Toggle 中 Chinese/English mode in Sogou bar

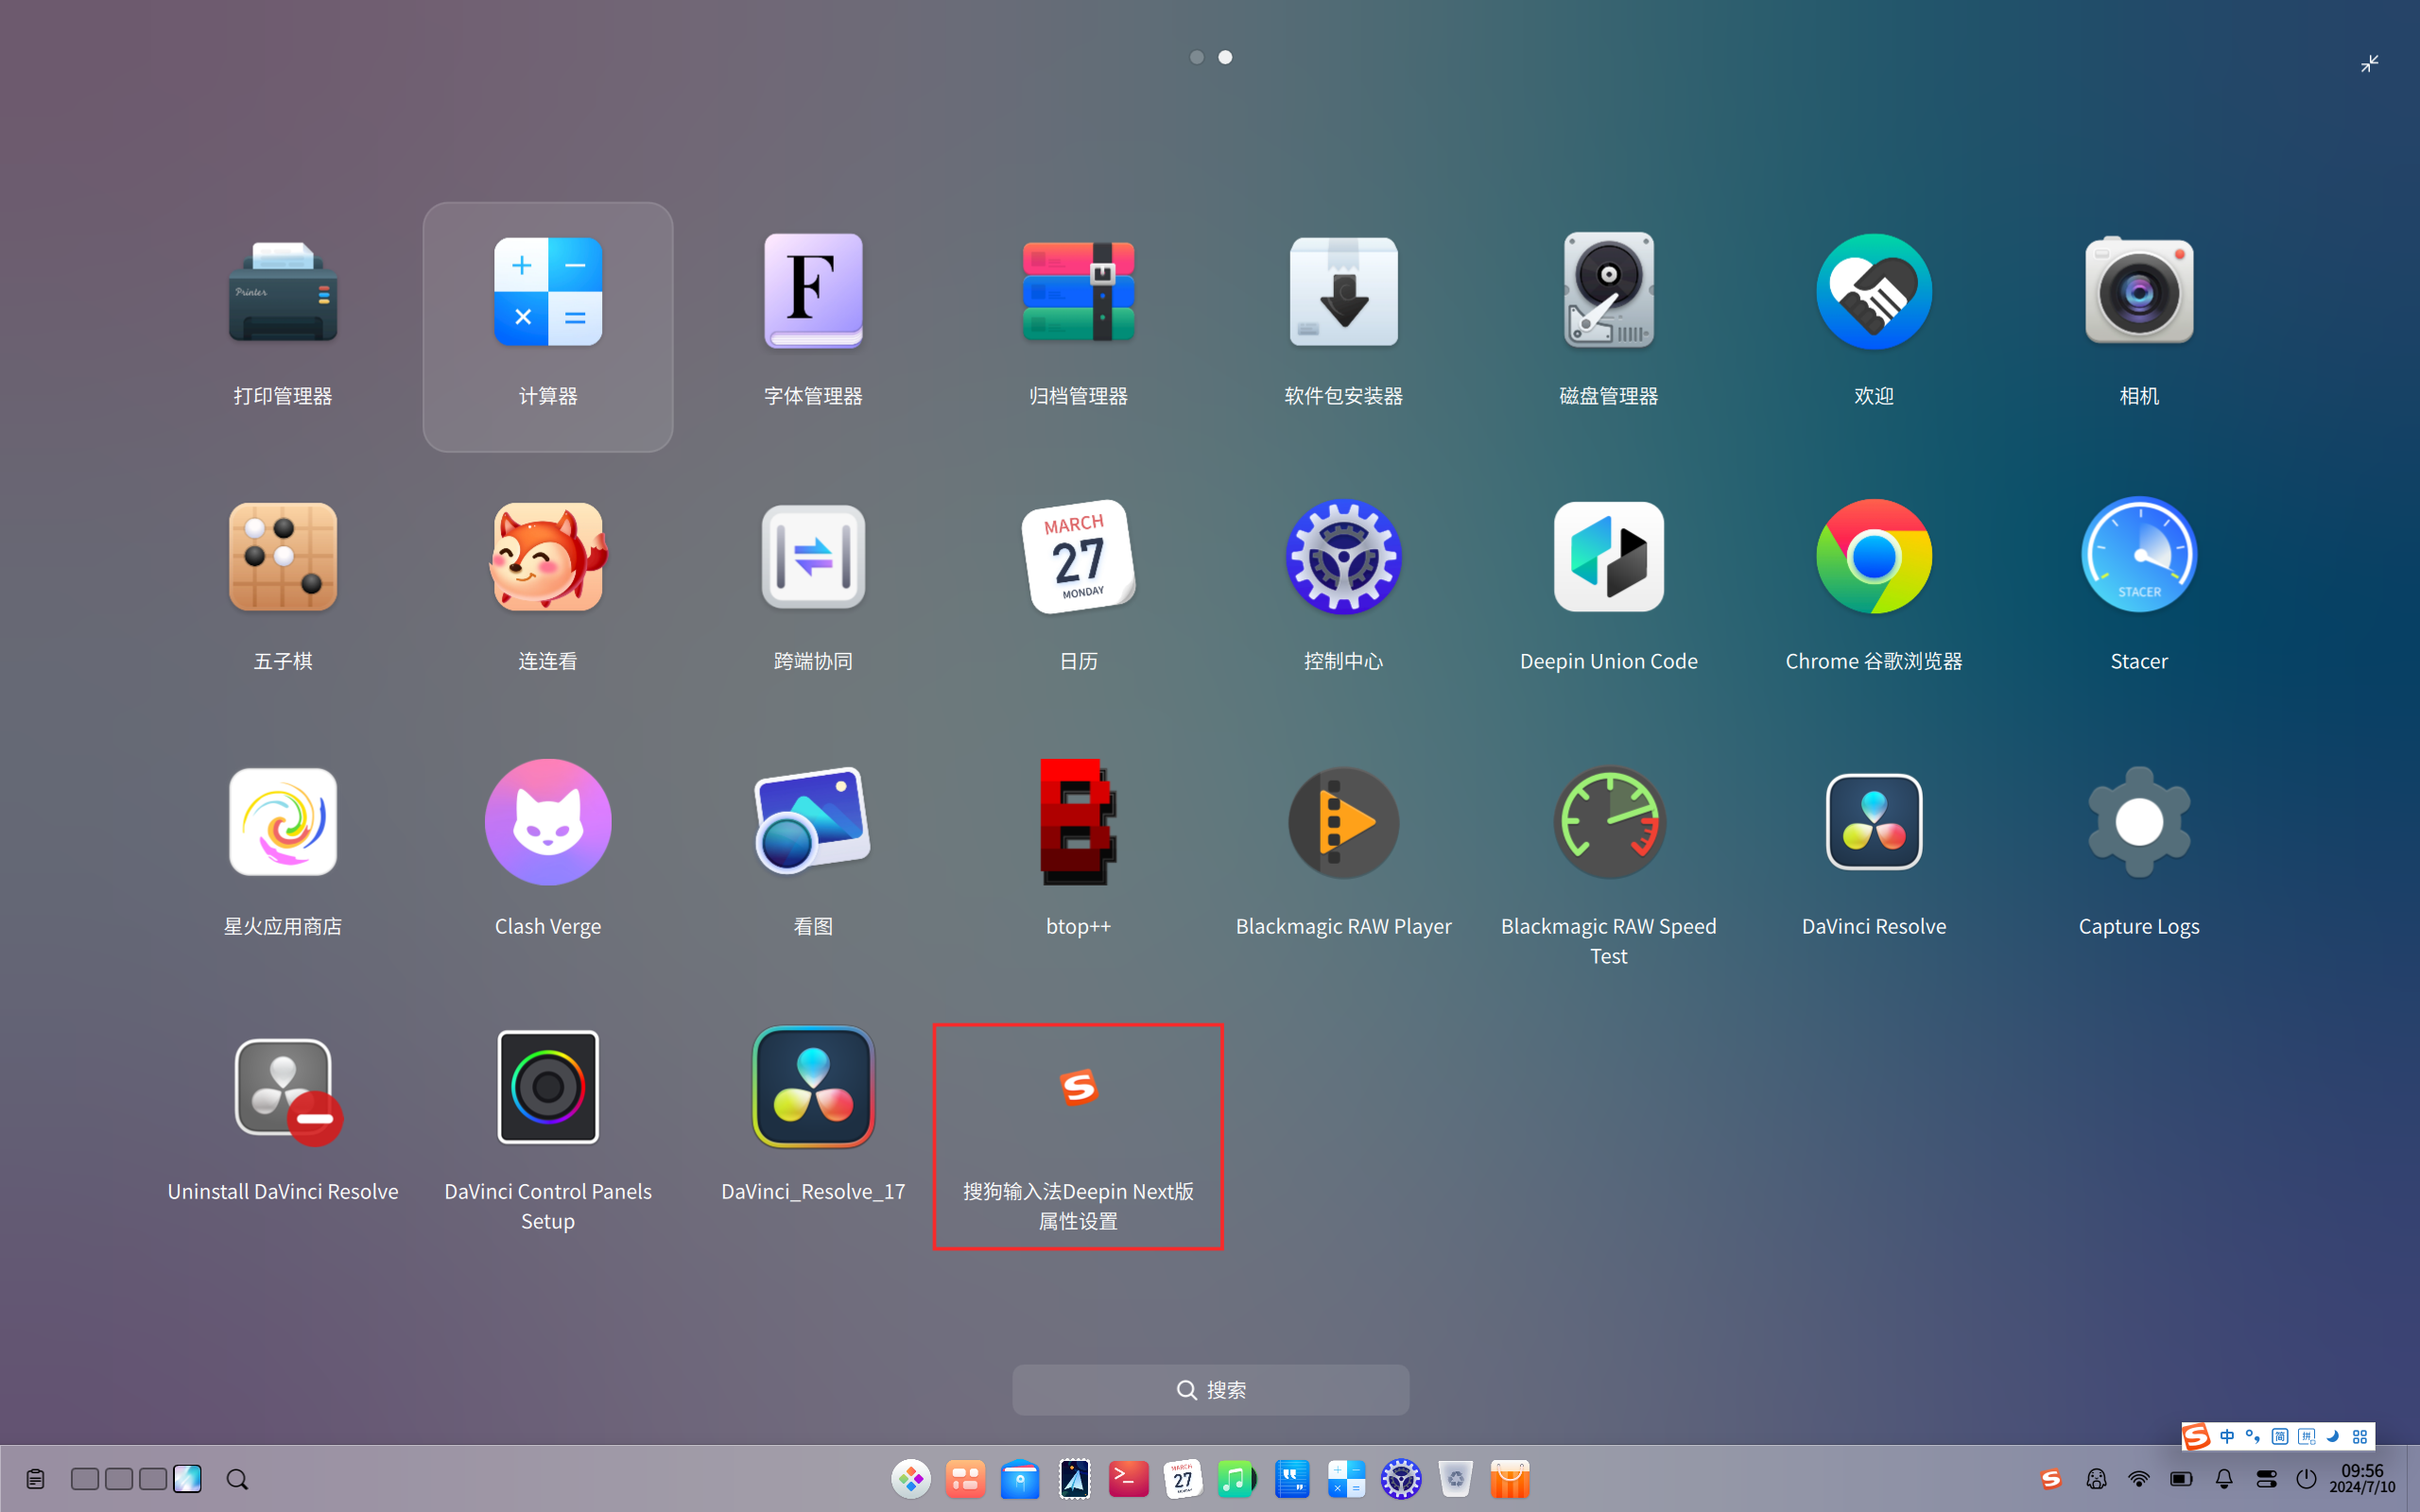point(2227,1436)
